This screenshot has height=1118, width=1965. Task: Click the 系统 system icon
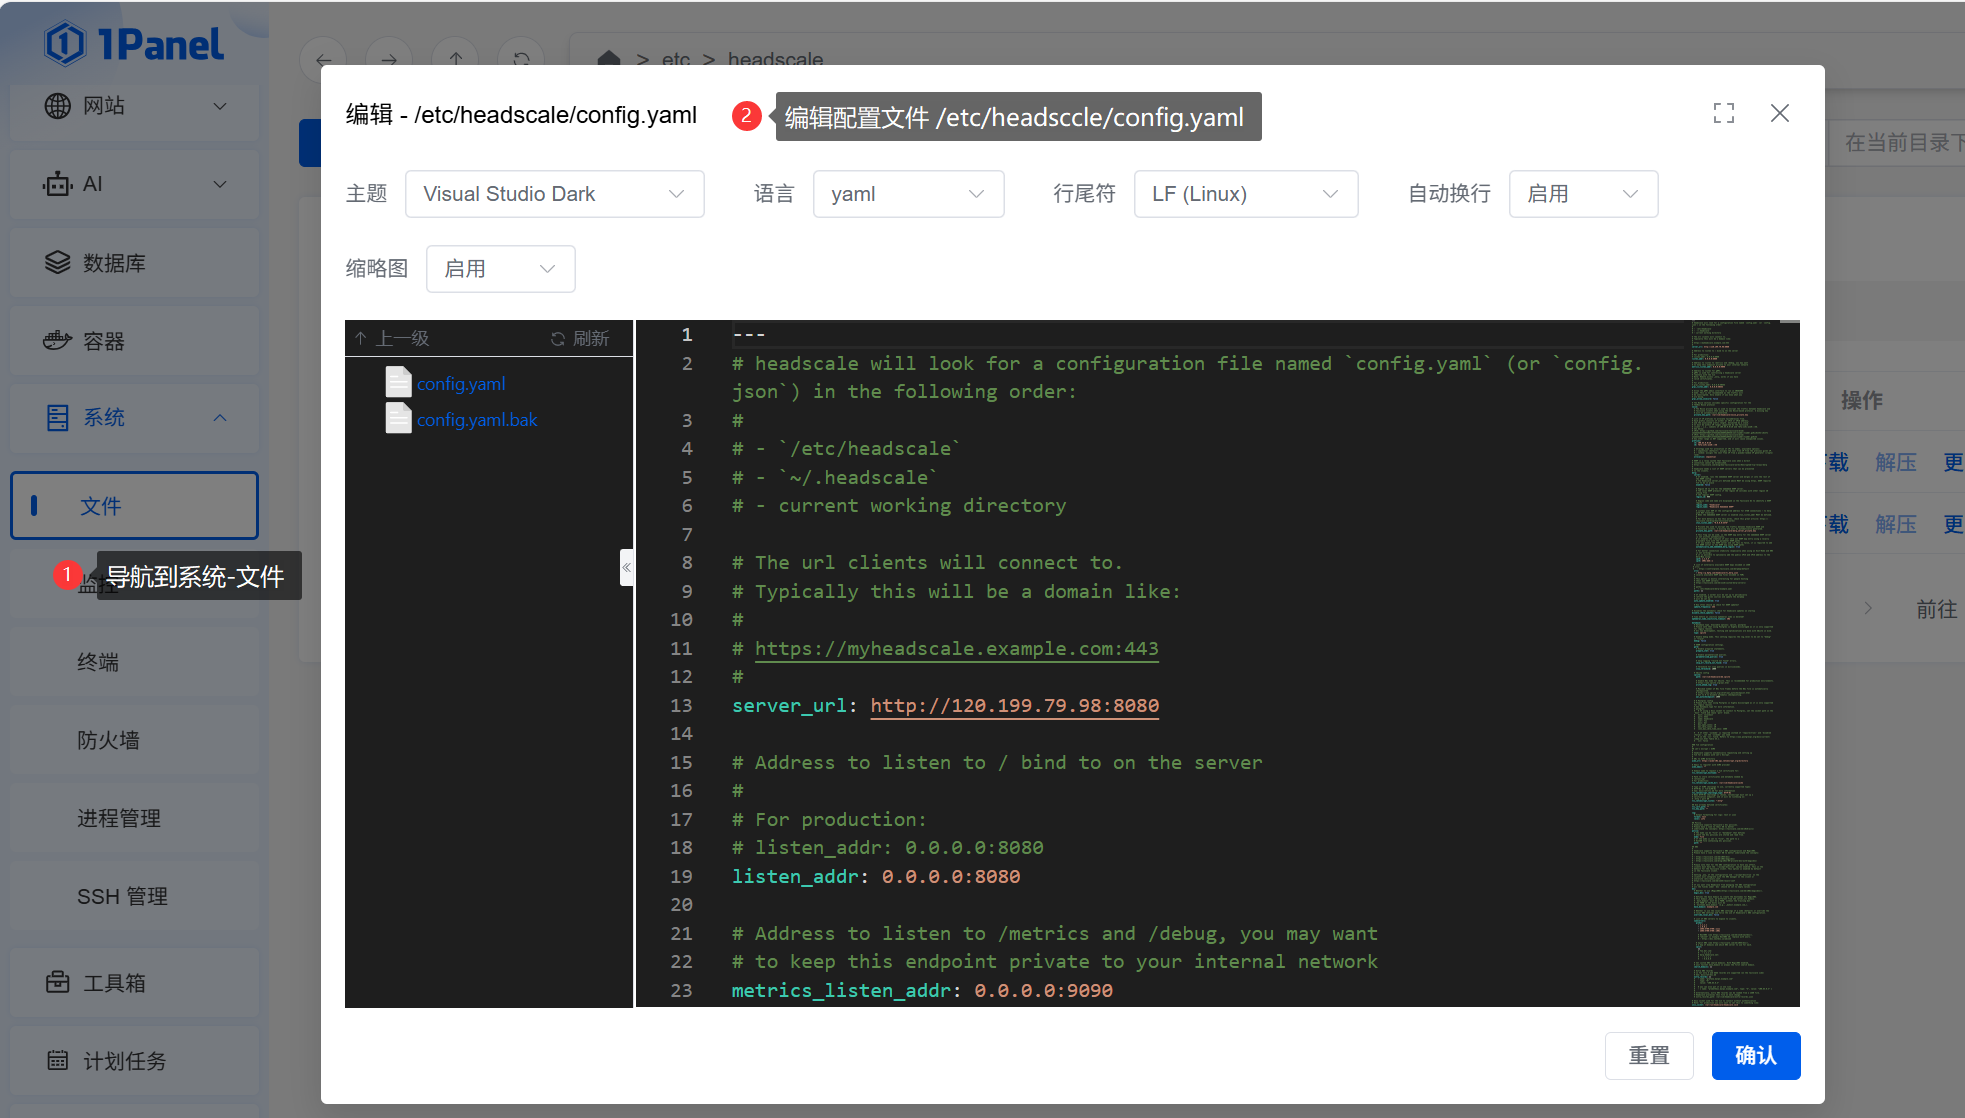coord(58,418)
